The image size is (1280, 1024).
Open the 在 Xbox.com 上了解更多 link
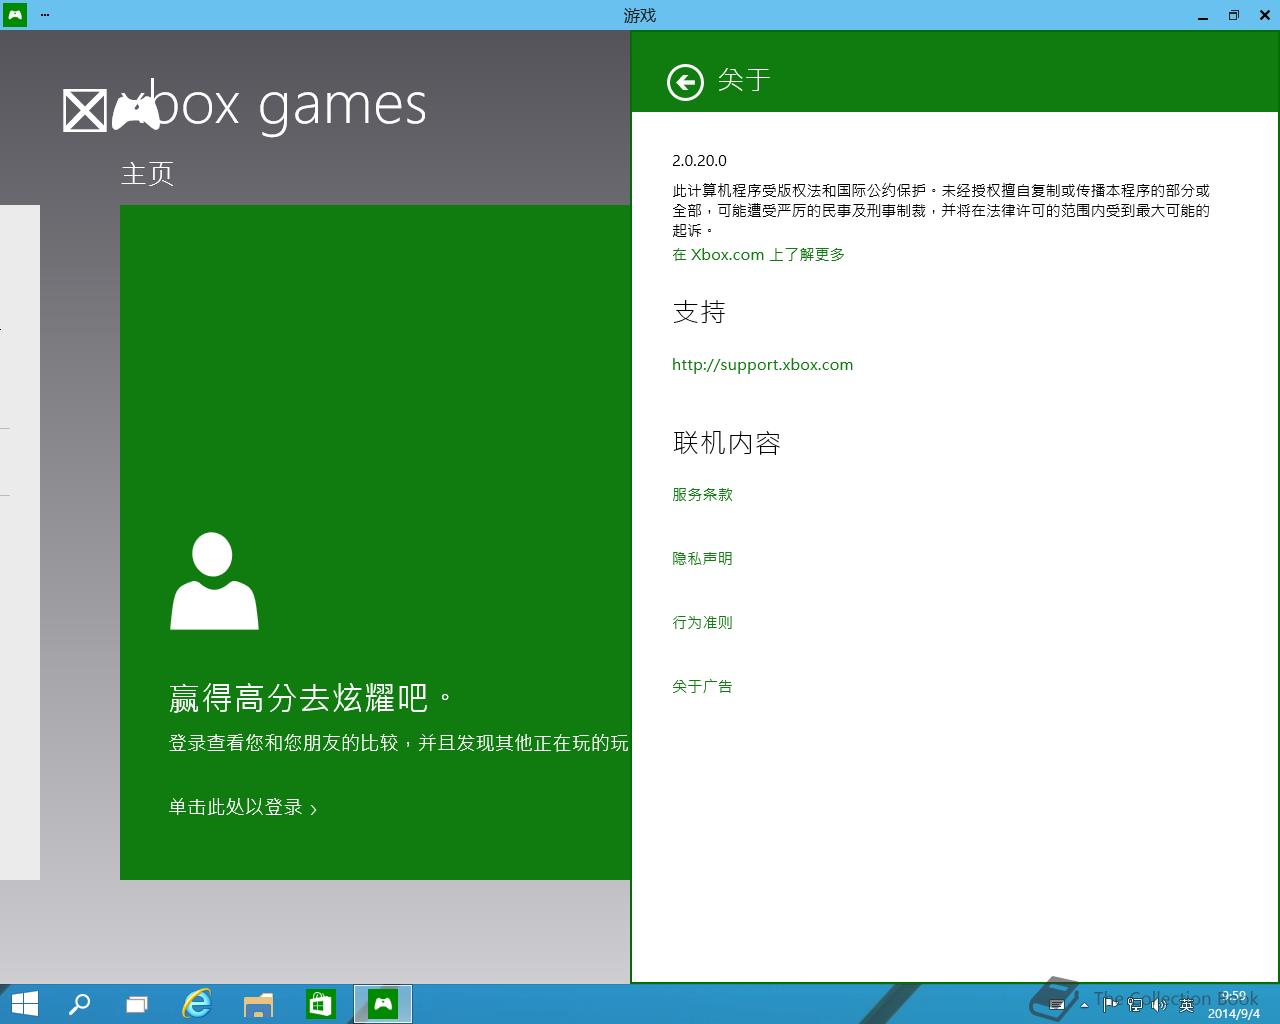coord(759,255)
